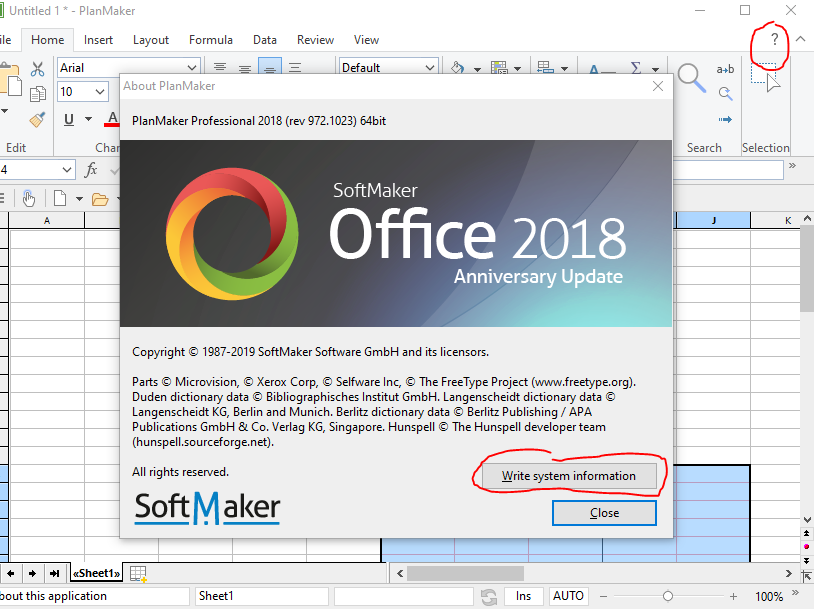Click the fx function icon

[91, 170]
